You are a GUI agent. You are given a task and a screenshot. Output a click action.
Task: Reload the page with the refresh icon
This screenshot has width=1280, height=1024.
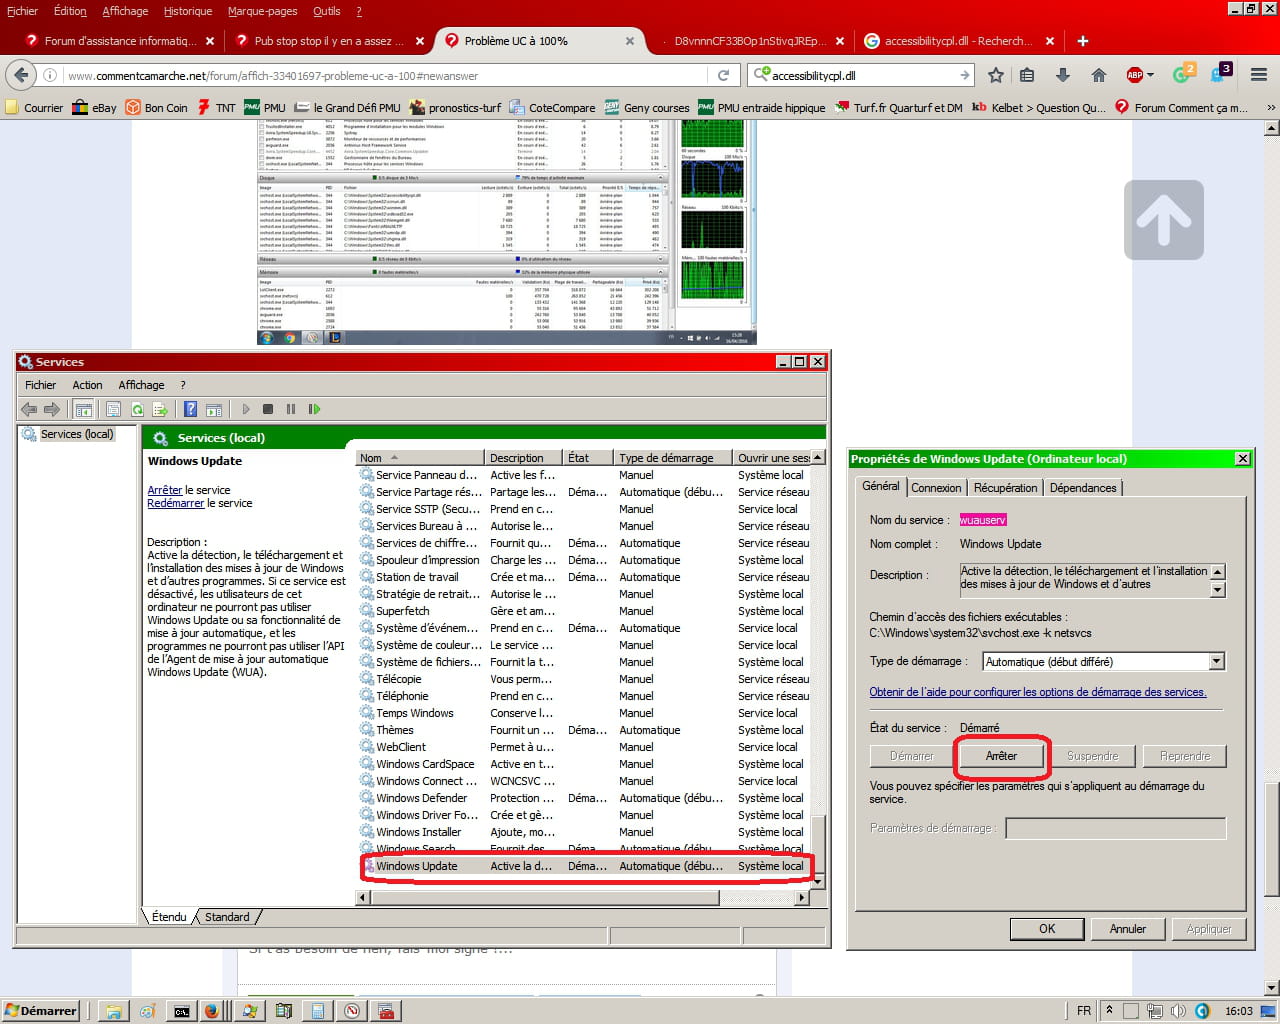click(723, 75)
